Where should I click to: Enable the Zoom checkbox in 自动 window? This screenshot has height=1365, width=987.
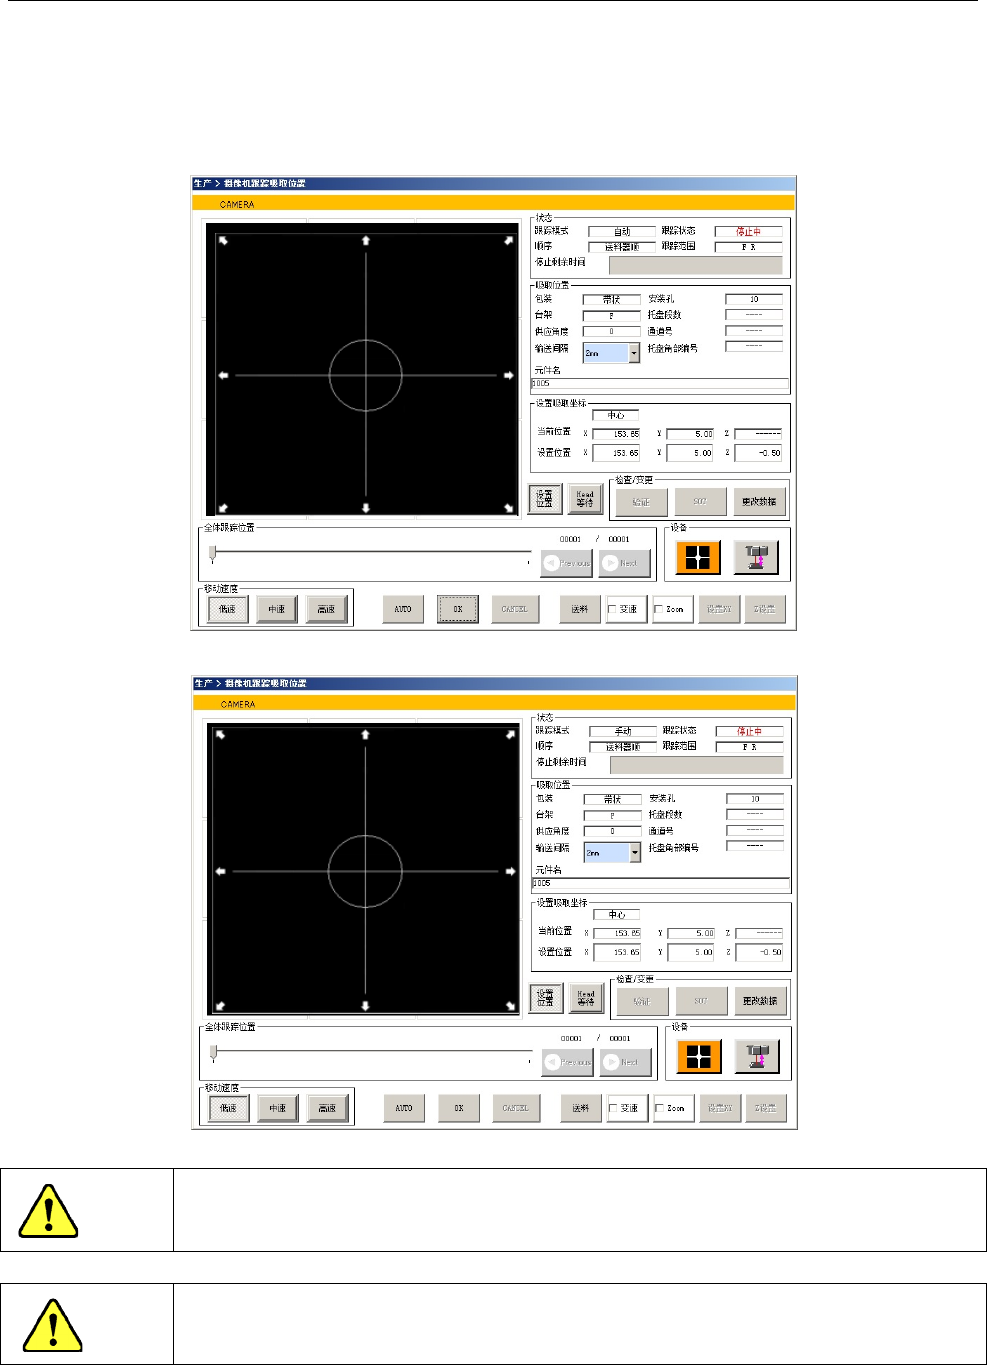pos(658,609)
